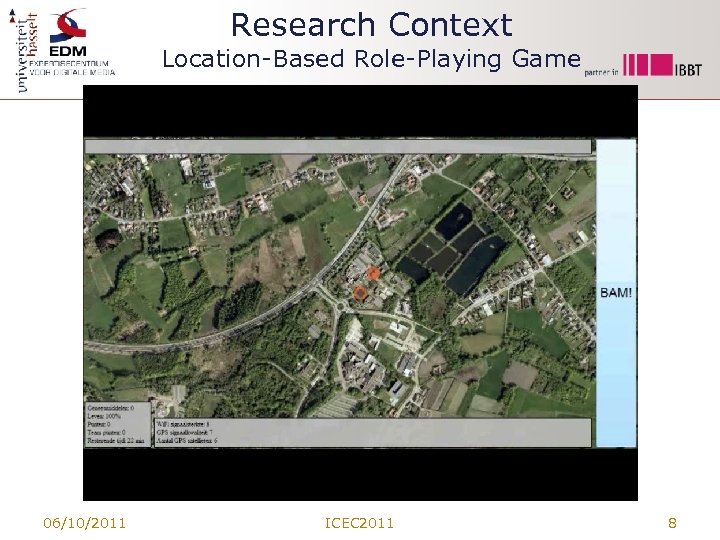Click the ICEC2011 footer text
This screenshot has width=720, height=540.
[359, 523]
